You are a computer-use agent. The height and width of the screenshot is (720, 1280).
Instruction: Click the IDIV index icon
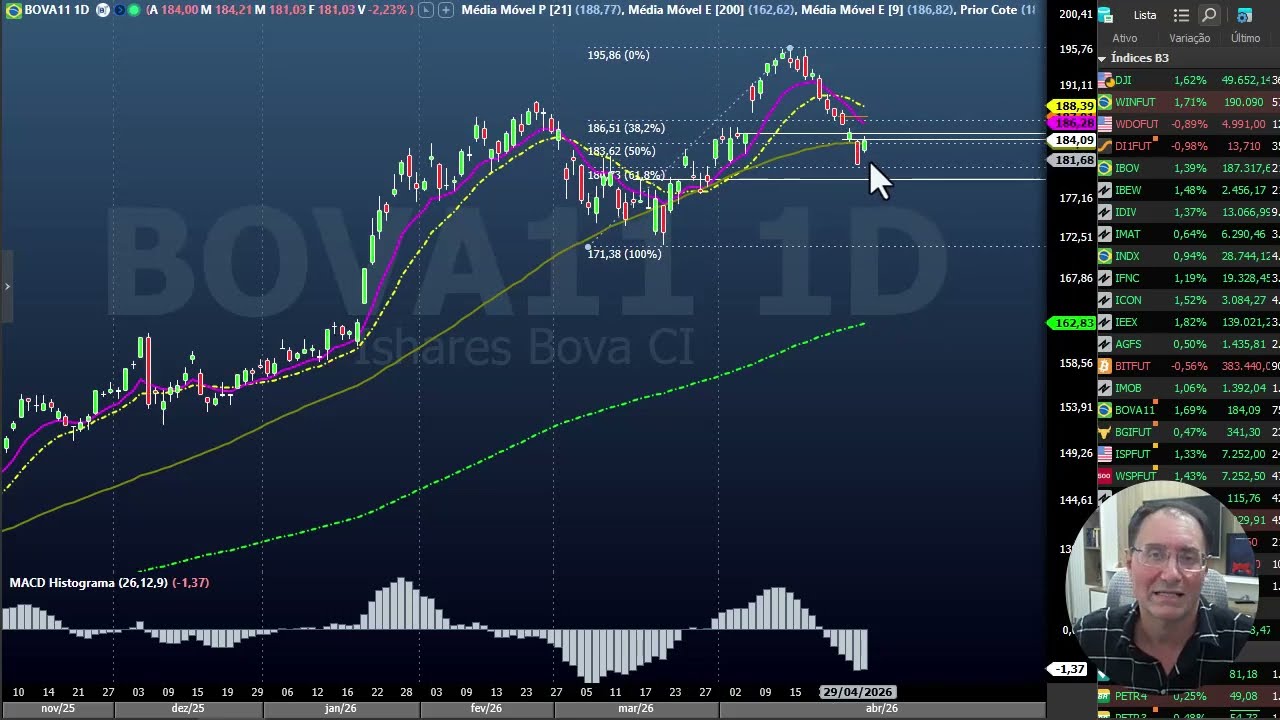1105,212
